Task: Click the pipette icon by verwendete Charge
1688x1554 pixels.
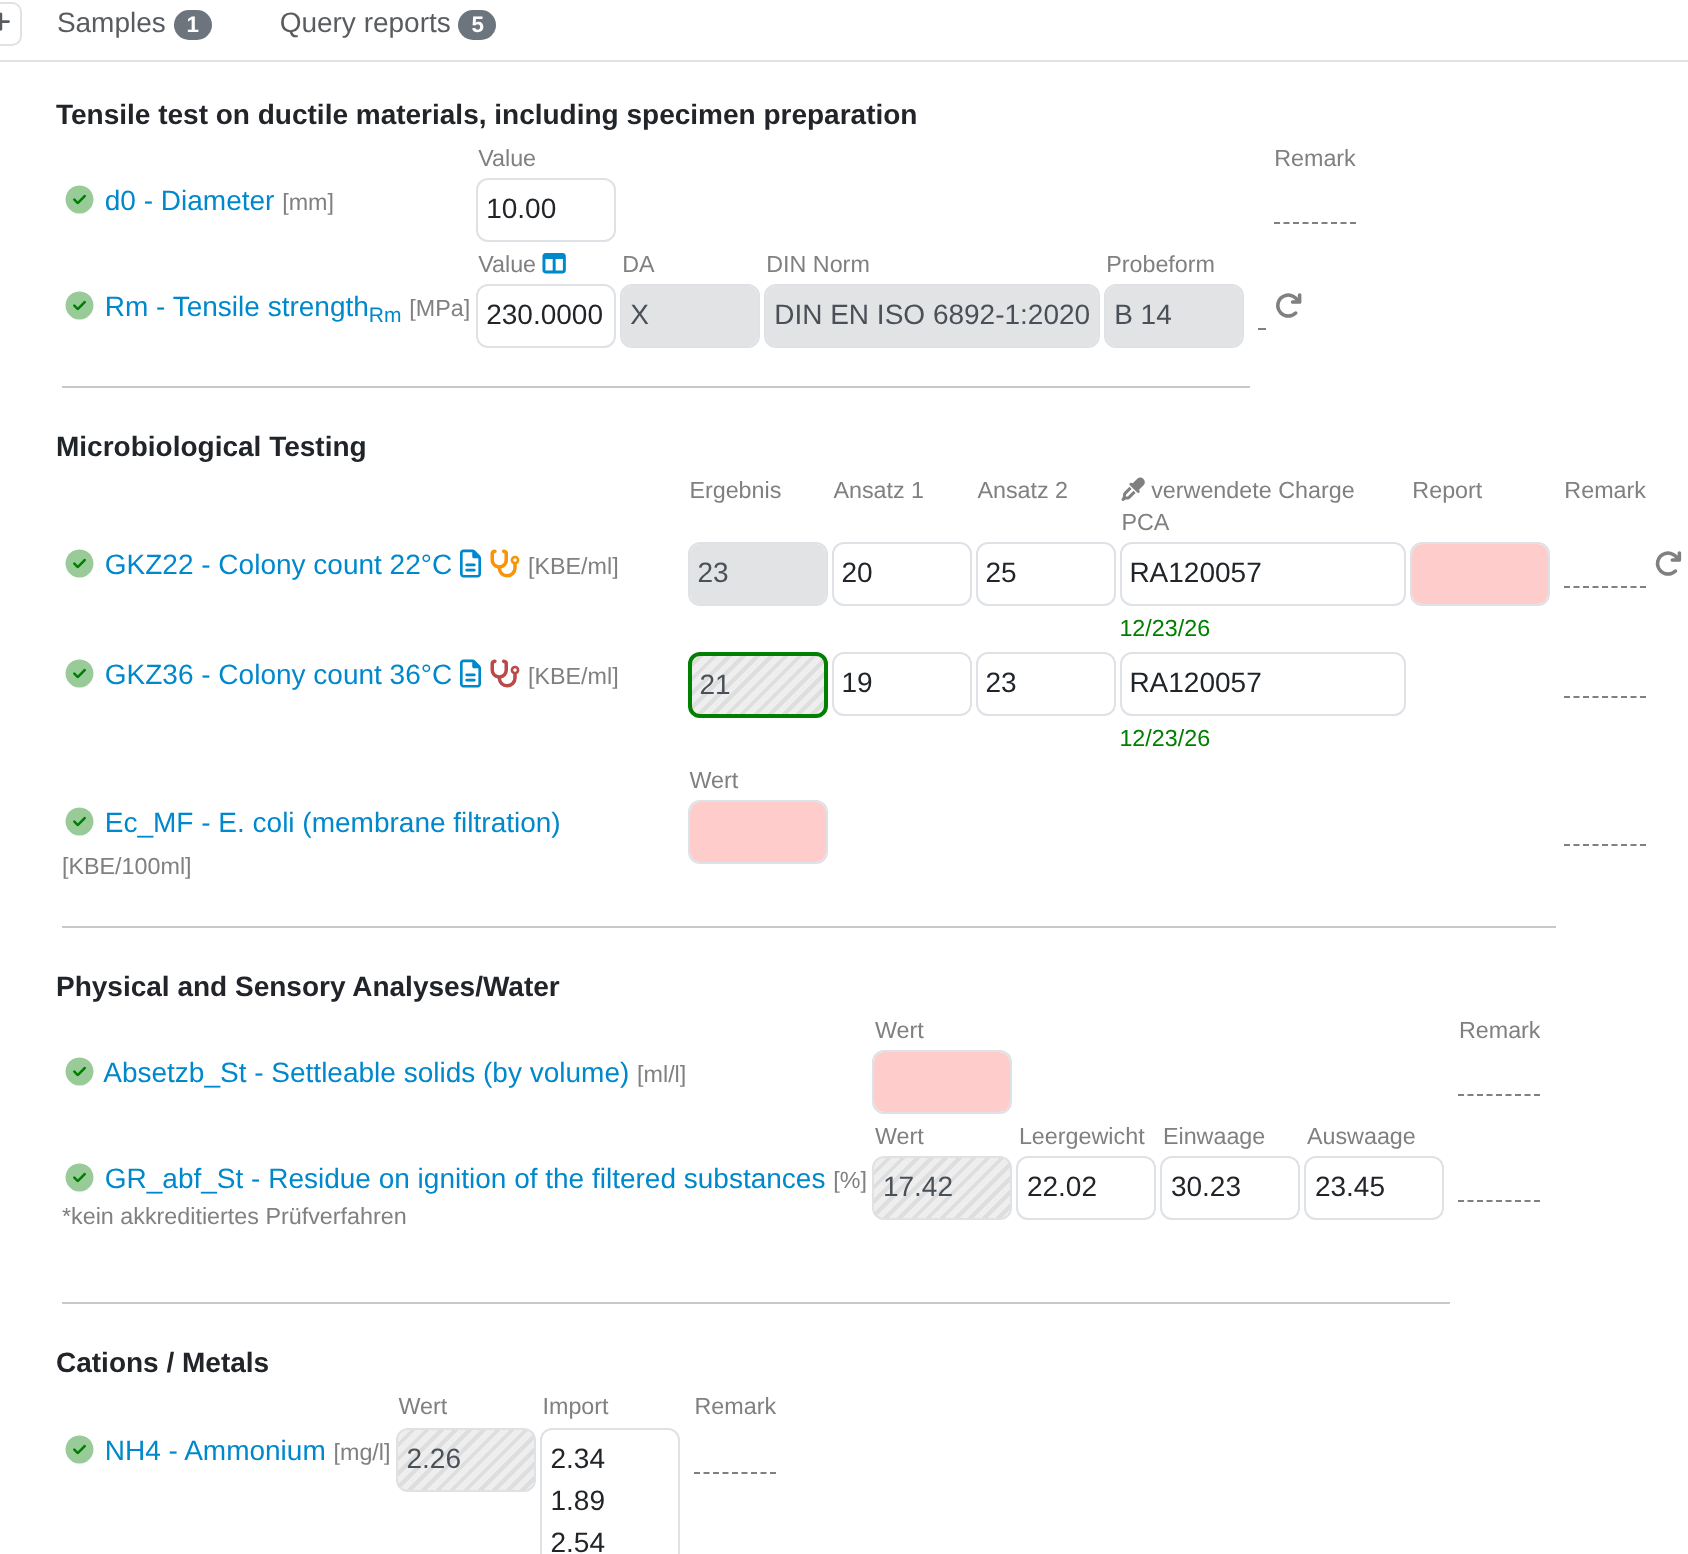Action: tap(1132, 490)
